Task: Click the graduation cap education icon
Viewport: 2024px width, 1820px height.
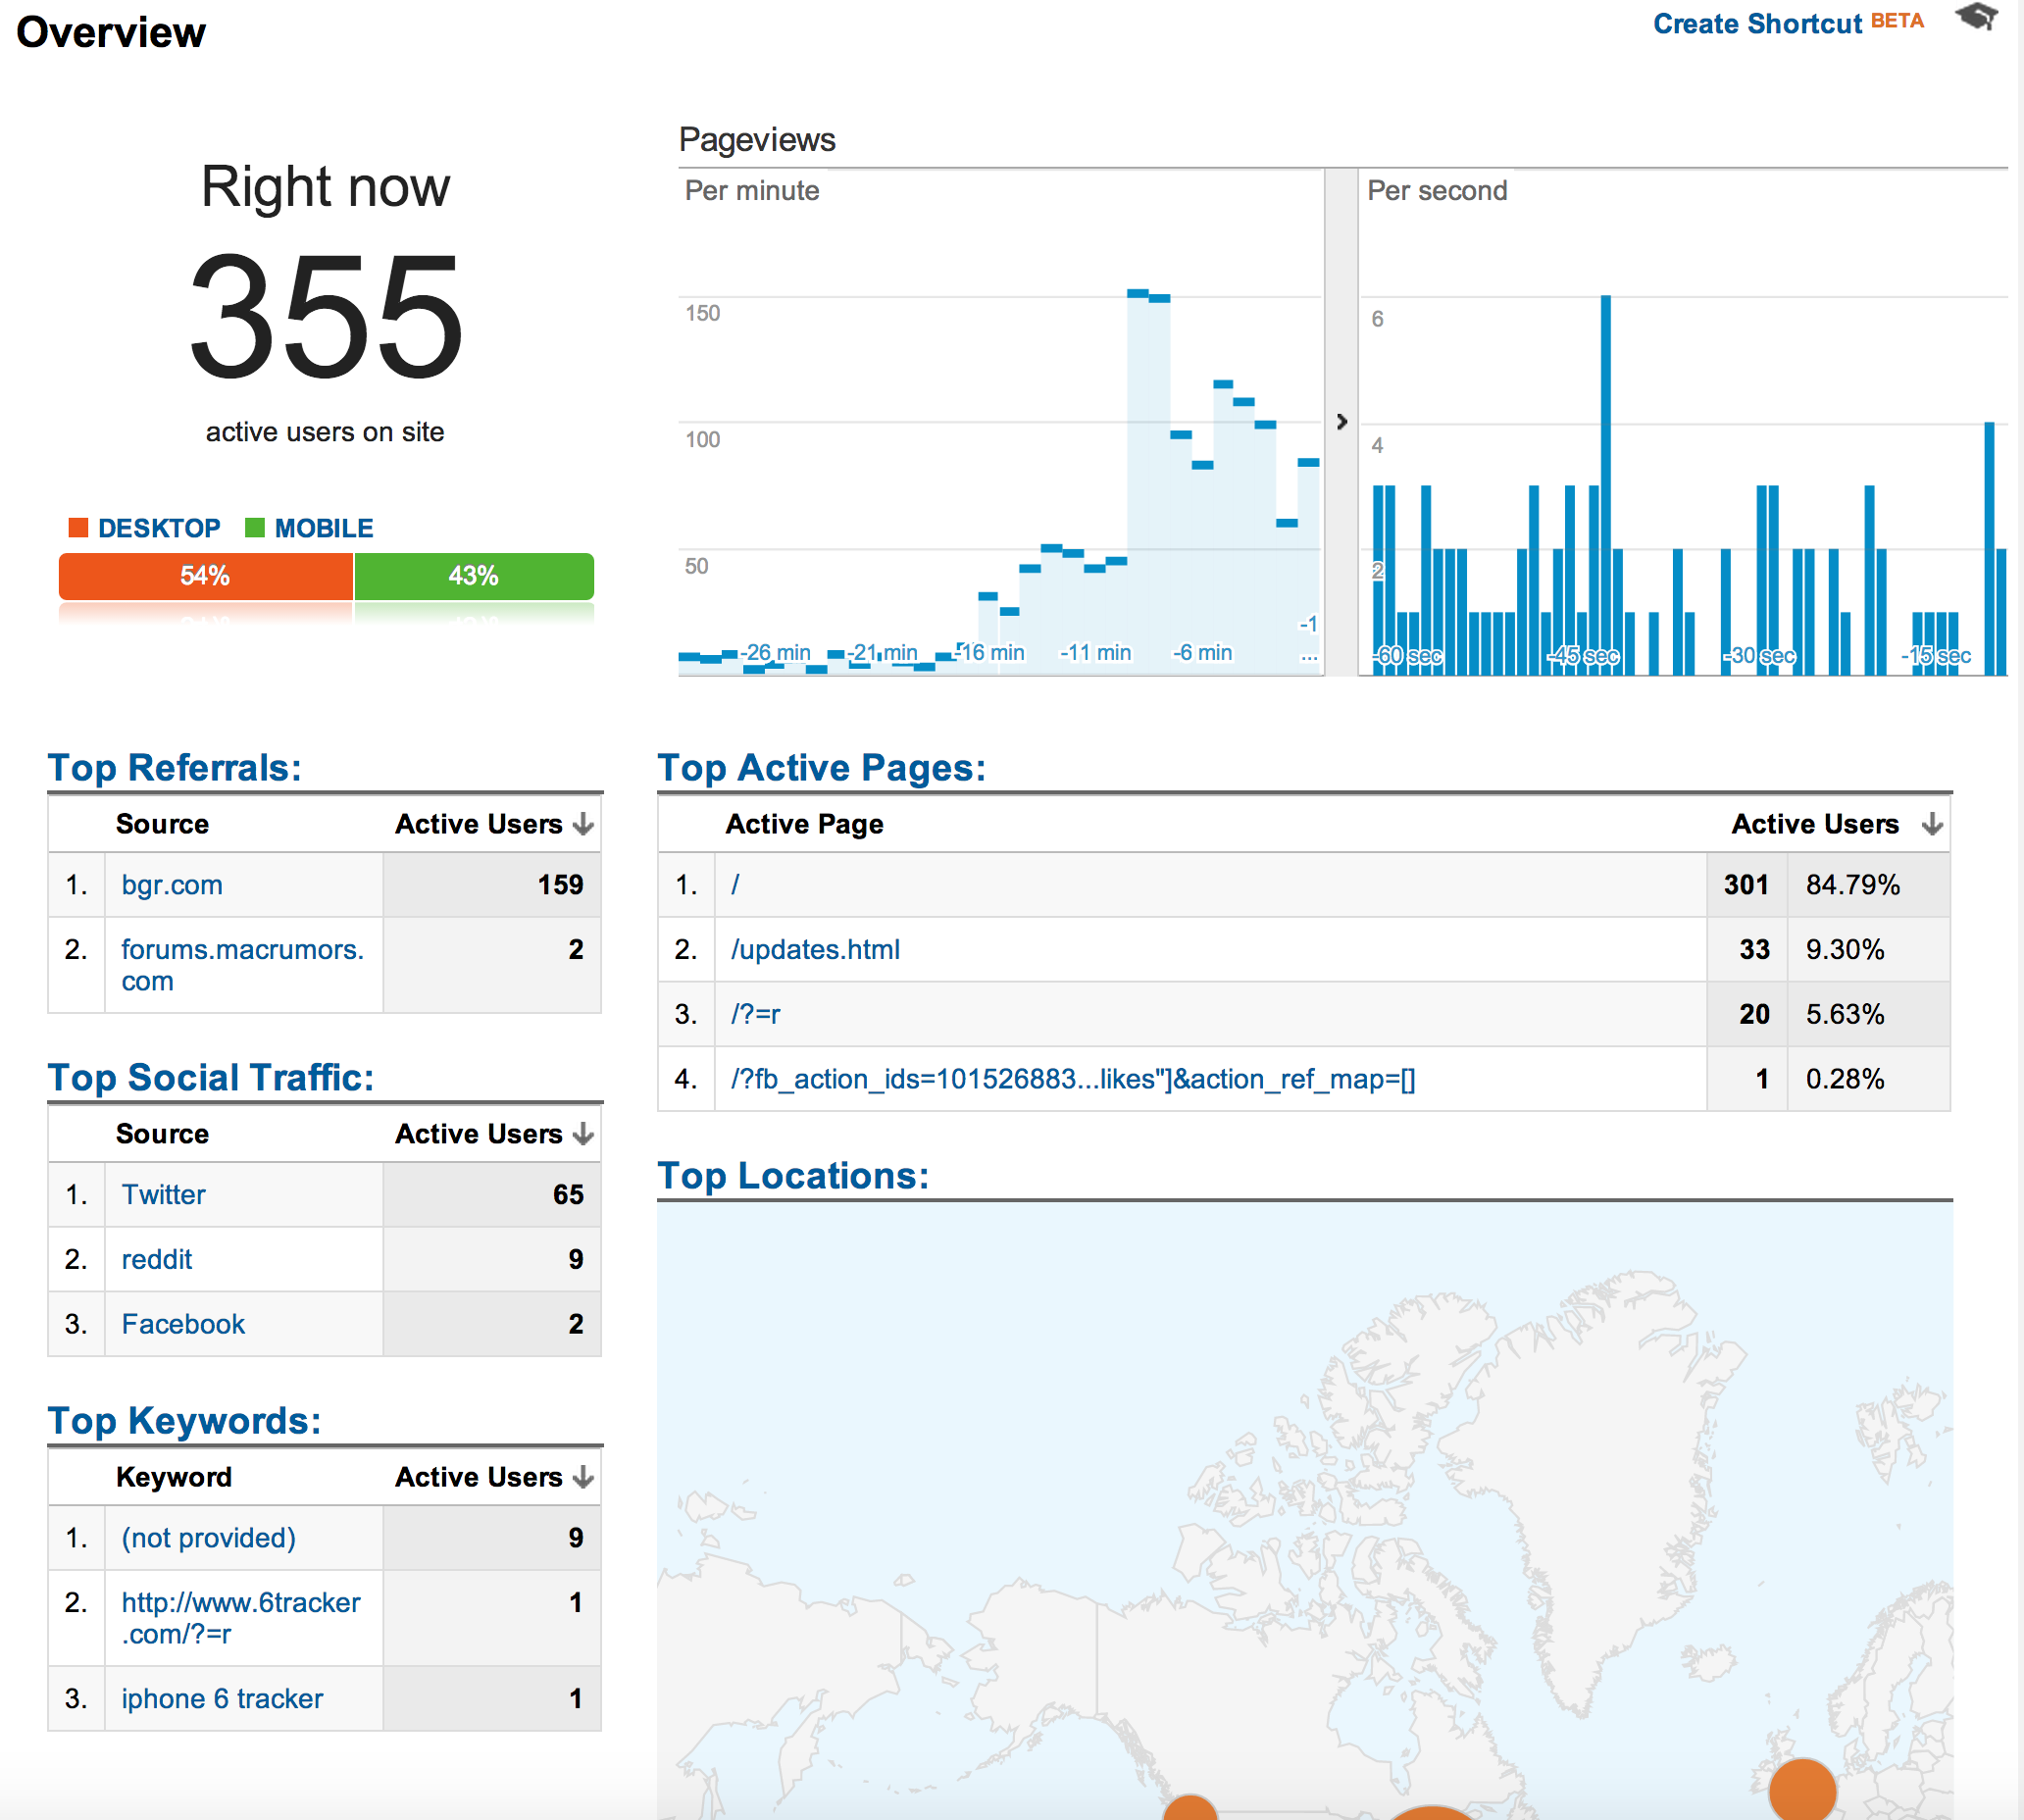Action: [1976, 18]
